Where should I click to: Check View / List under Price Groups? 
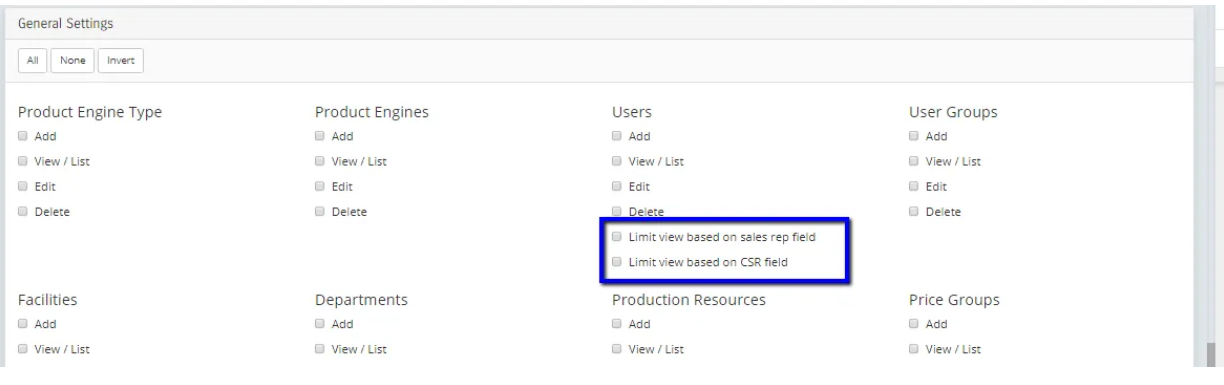[914, 349]
